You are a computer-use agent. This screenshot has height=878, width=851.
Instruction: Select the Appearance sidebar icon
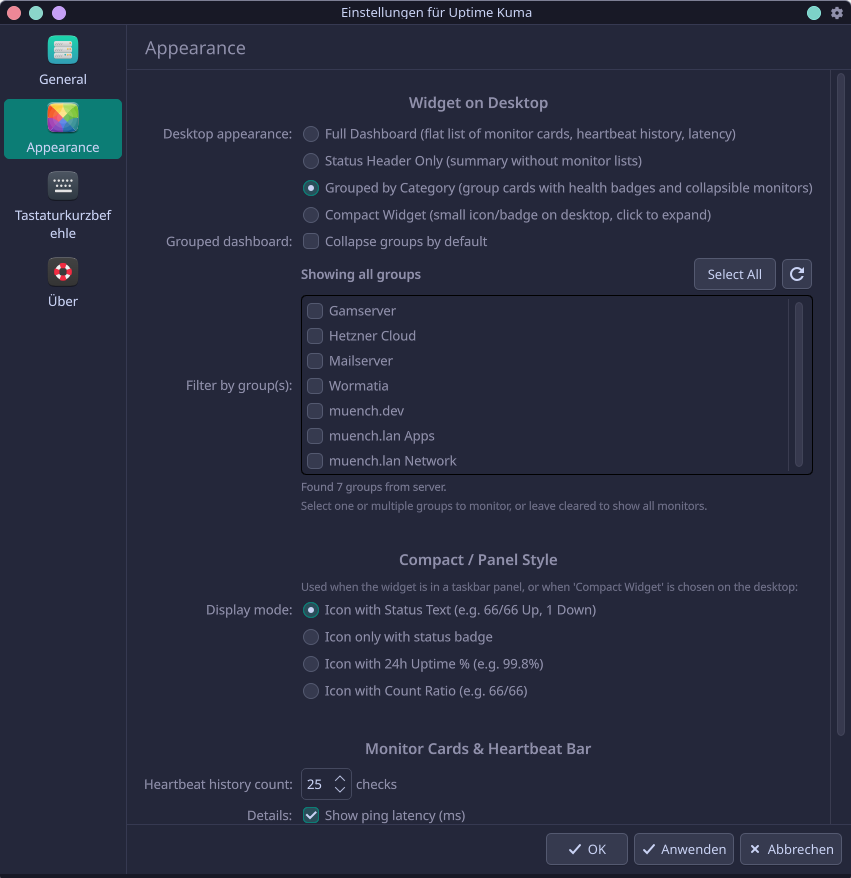coord(63,118)
